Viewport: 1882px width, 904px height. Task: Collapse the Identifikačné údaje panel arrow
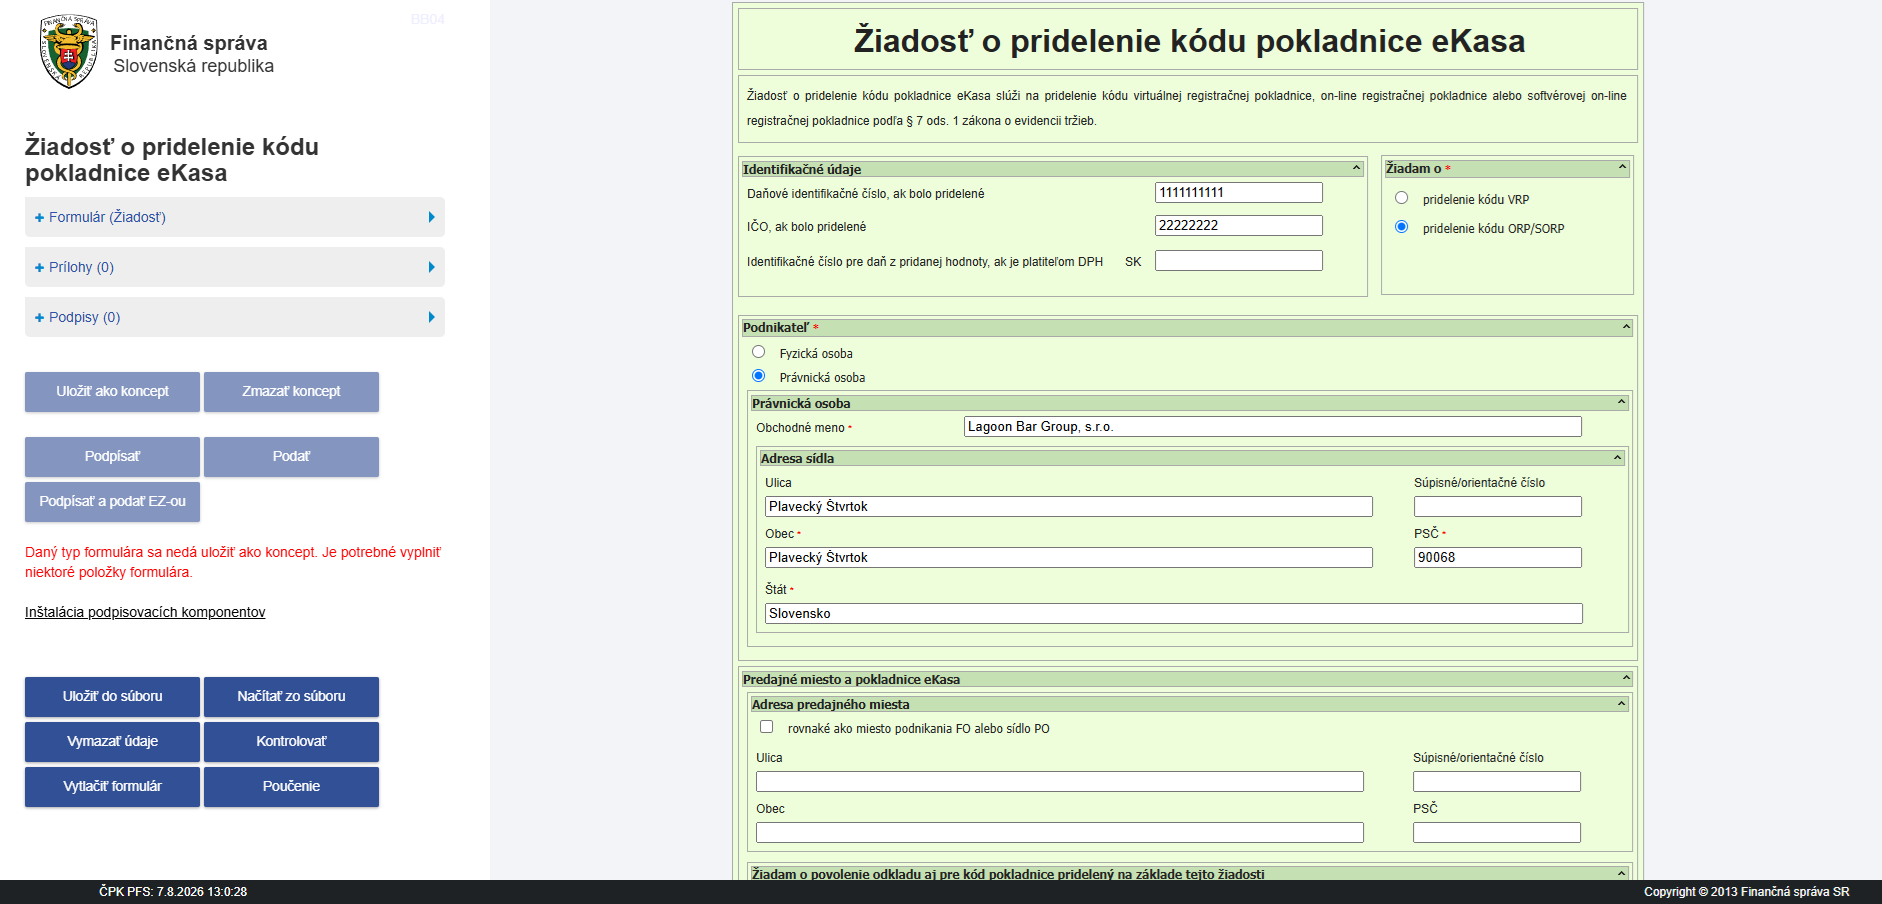pyautogui.click(x=1356, y=168)
